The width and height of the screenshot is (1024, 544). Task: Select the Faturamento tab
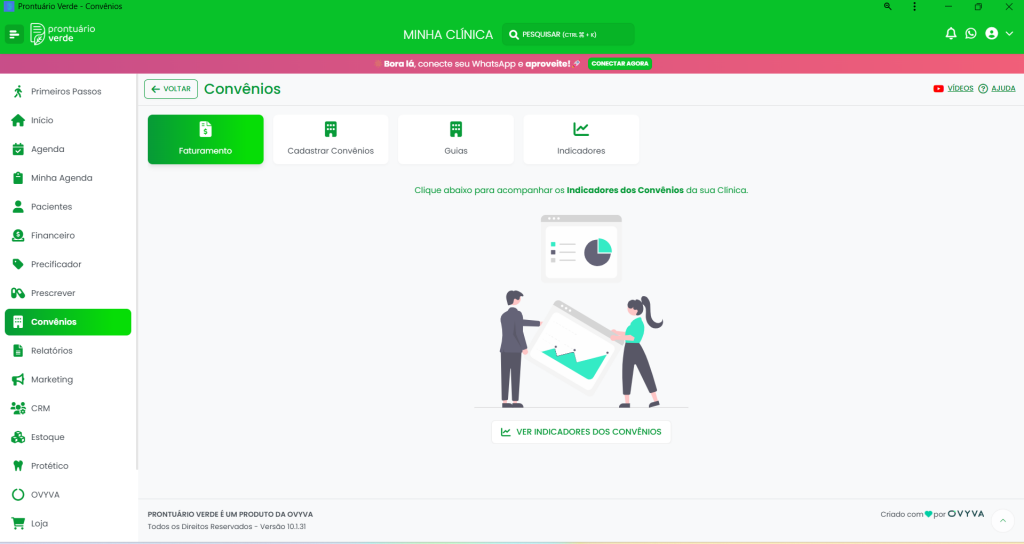tap(206, 139)
